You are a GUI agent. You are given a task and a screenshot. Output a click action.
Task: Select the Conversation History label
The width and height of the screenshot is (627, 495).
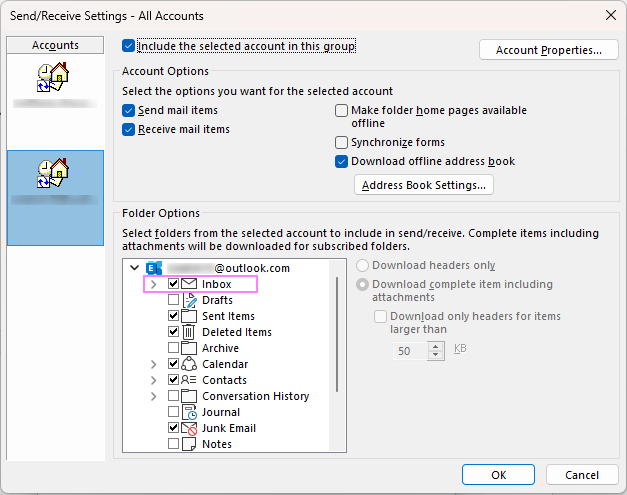[256, 396]
